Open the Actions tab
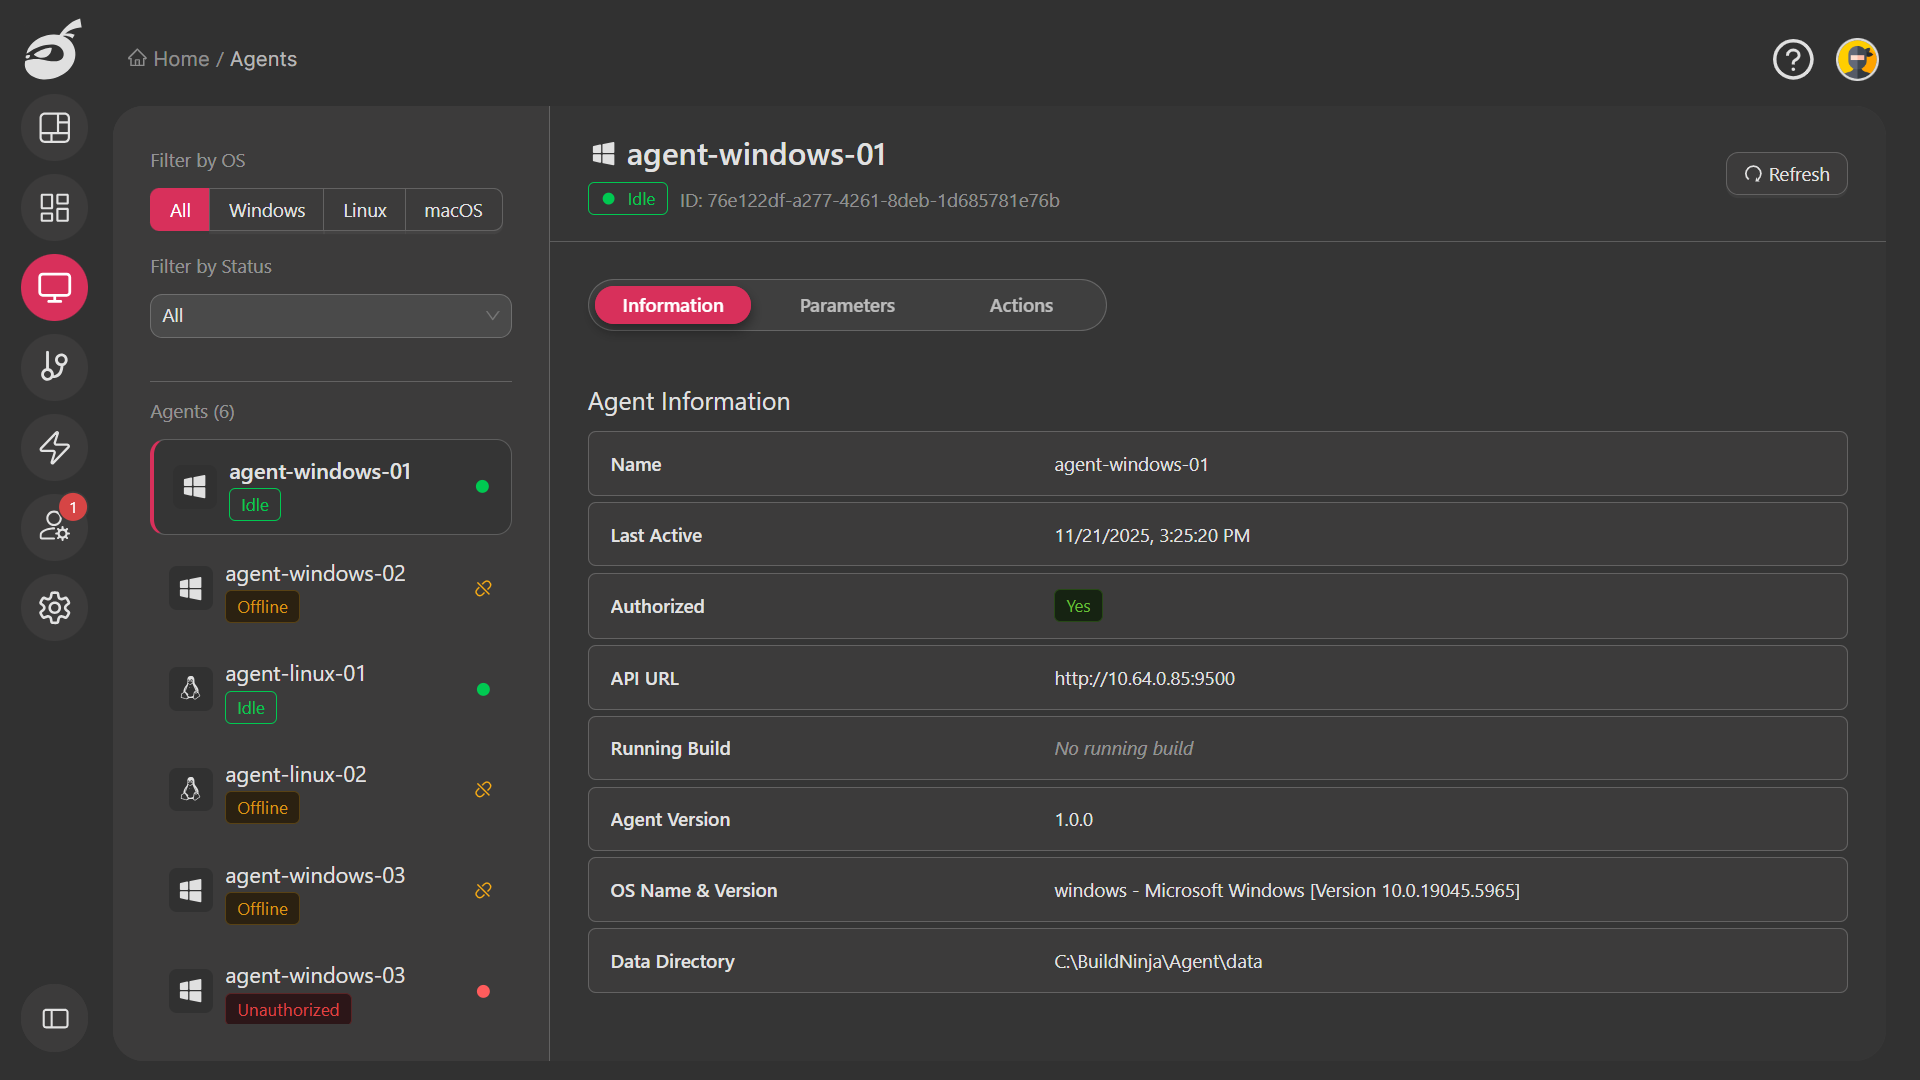The image size is (1920, 1080). (x=1020, y=305)
